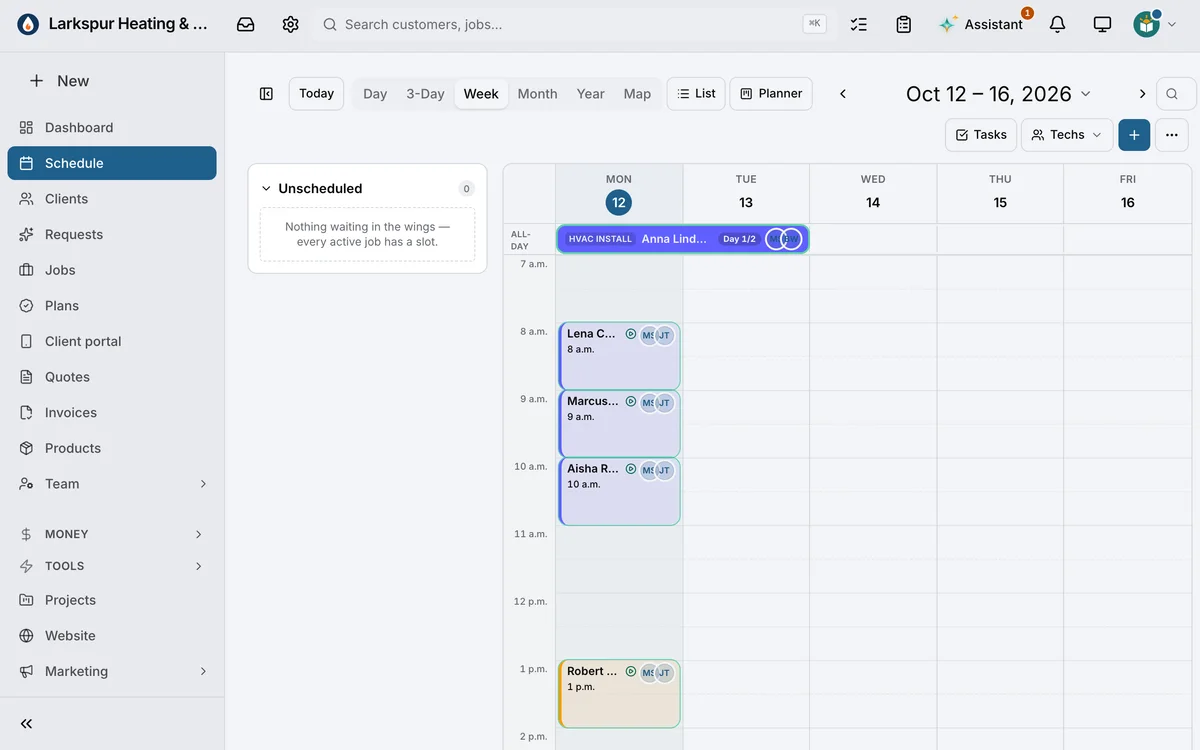Switch to Day view

point(375,94)
